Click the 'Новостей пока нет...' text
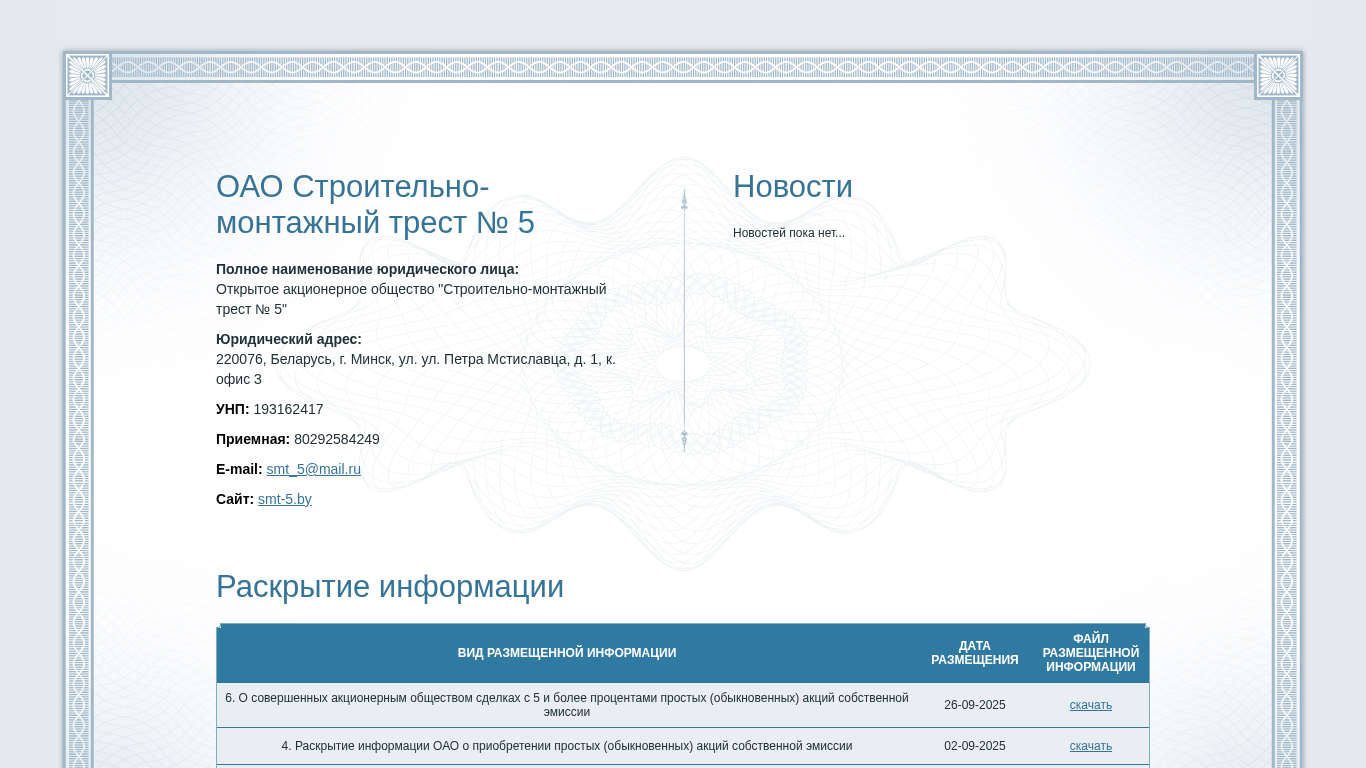The width and height of the screenshot is (1366, 768). 789,233
